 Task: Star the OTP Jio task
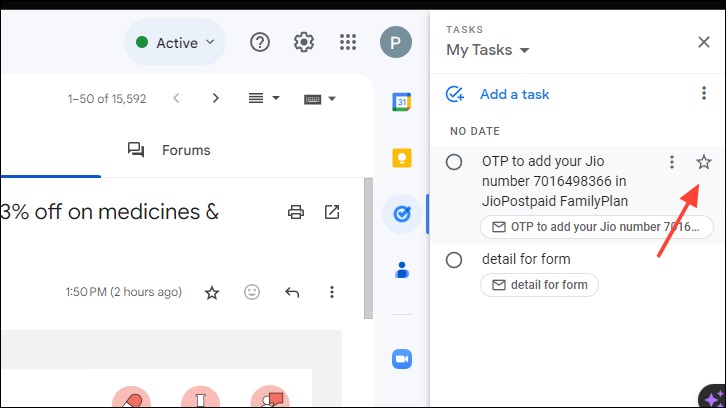(x=704, y=162)
